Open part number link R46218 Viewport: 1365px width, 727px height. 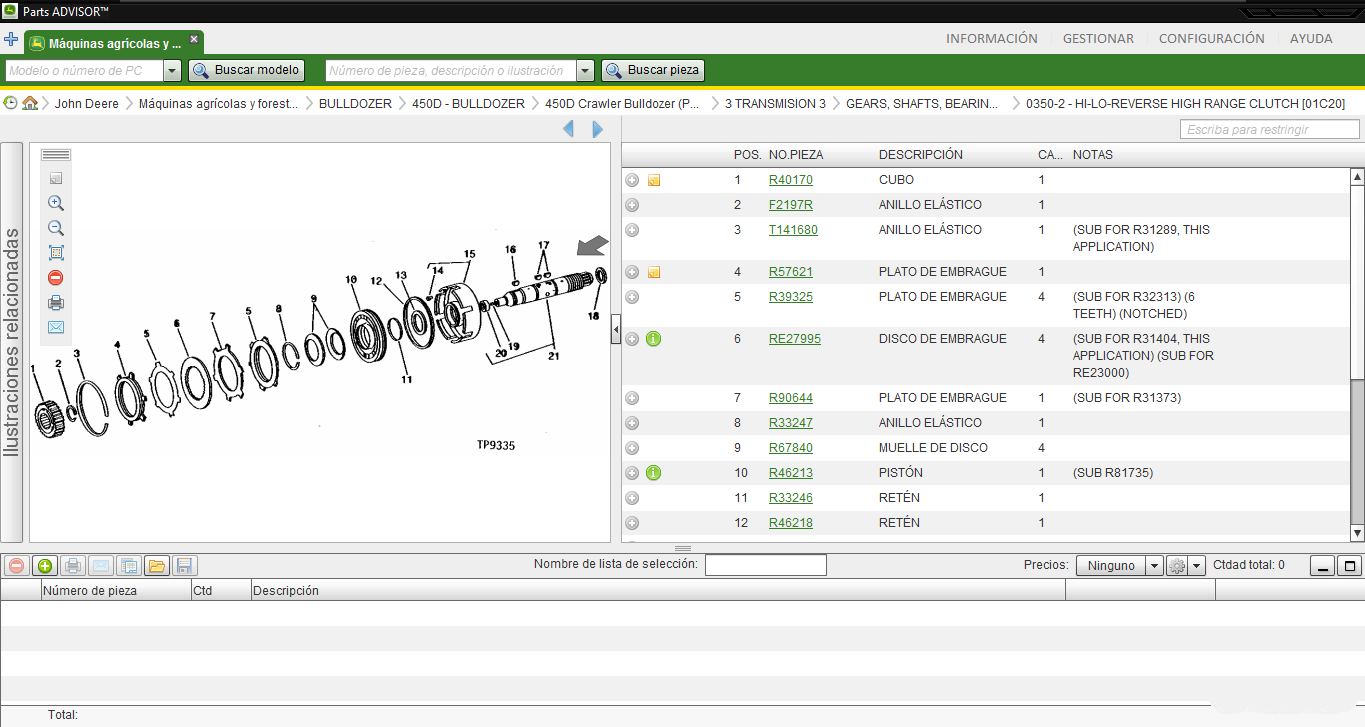(791, 523)
